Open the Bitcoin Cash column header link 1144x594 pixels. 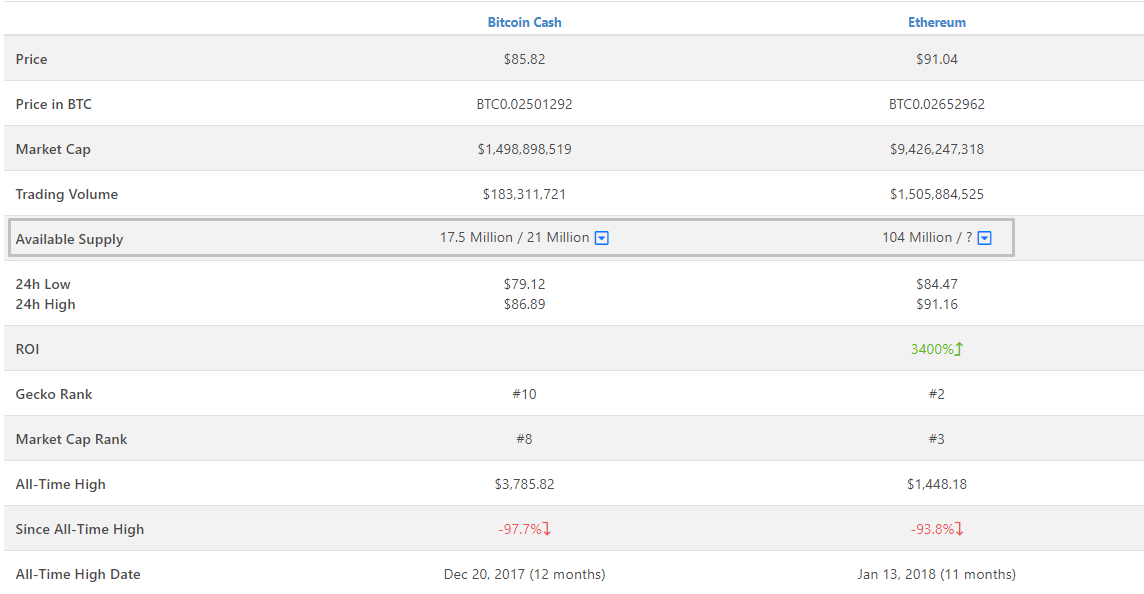pyautogui.click(x=525, y=22)
